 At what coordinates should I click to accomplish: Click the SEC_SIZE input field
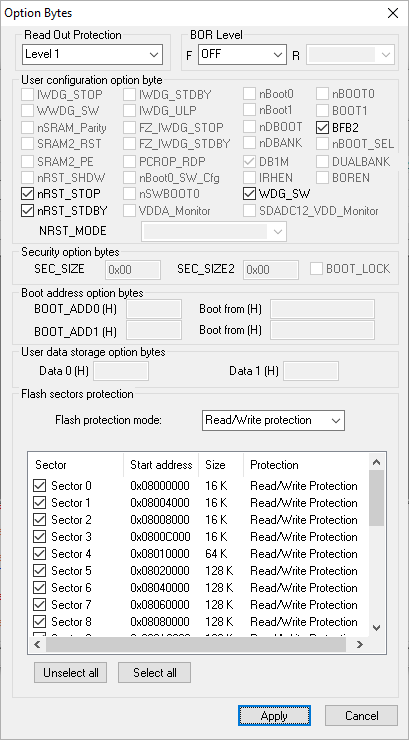(x=133, y=270)
